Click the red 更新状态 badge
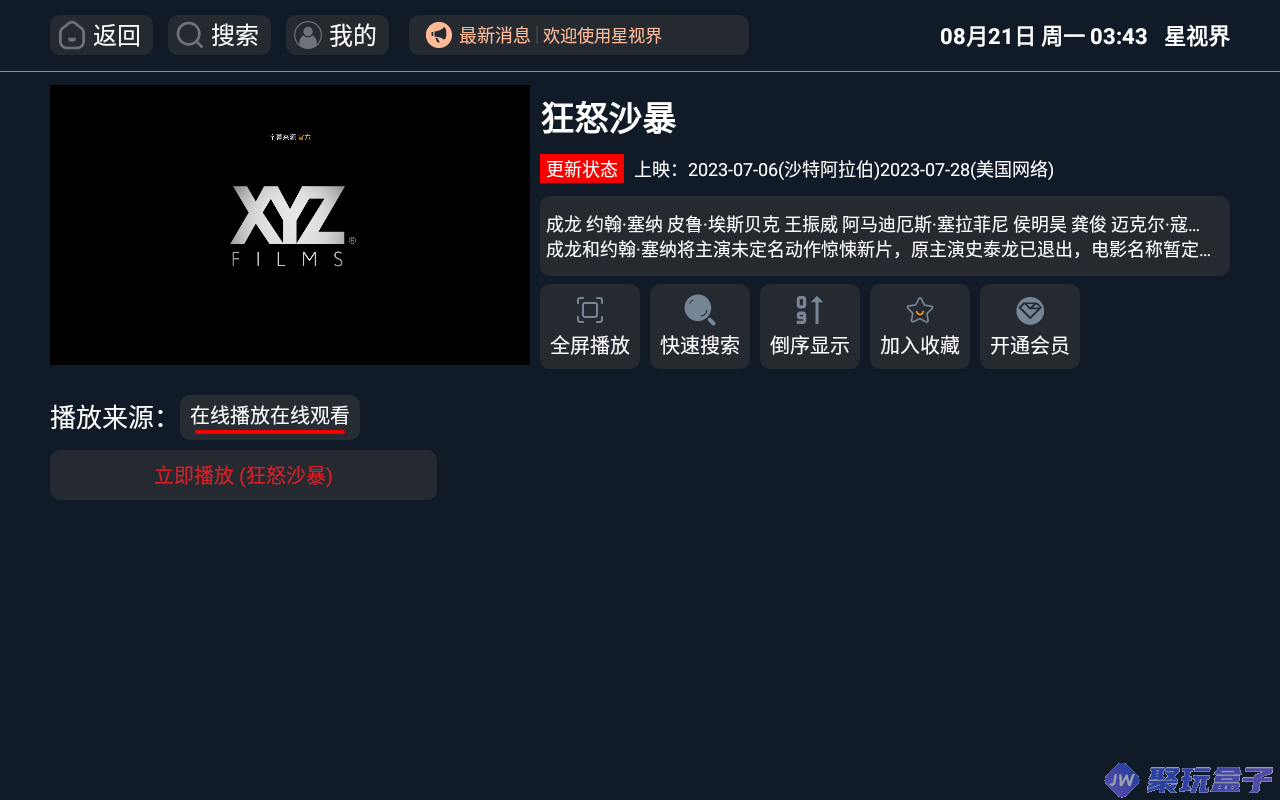 (582, 169)
